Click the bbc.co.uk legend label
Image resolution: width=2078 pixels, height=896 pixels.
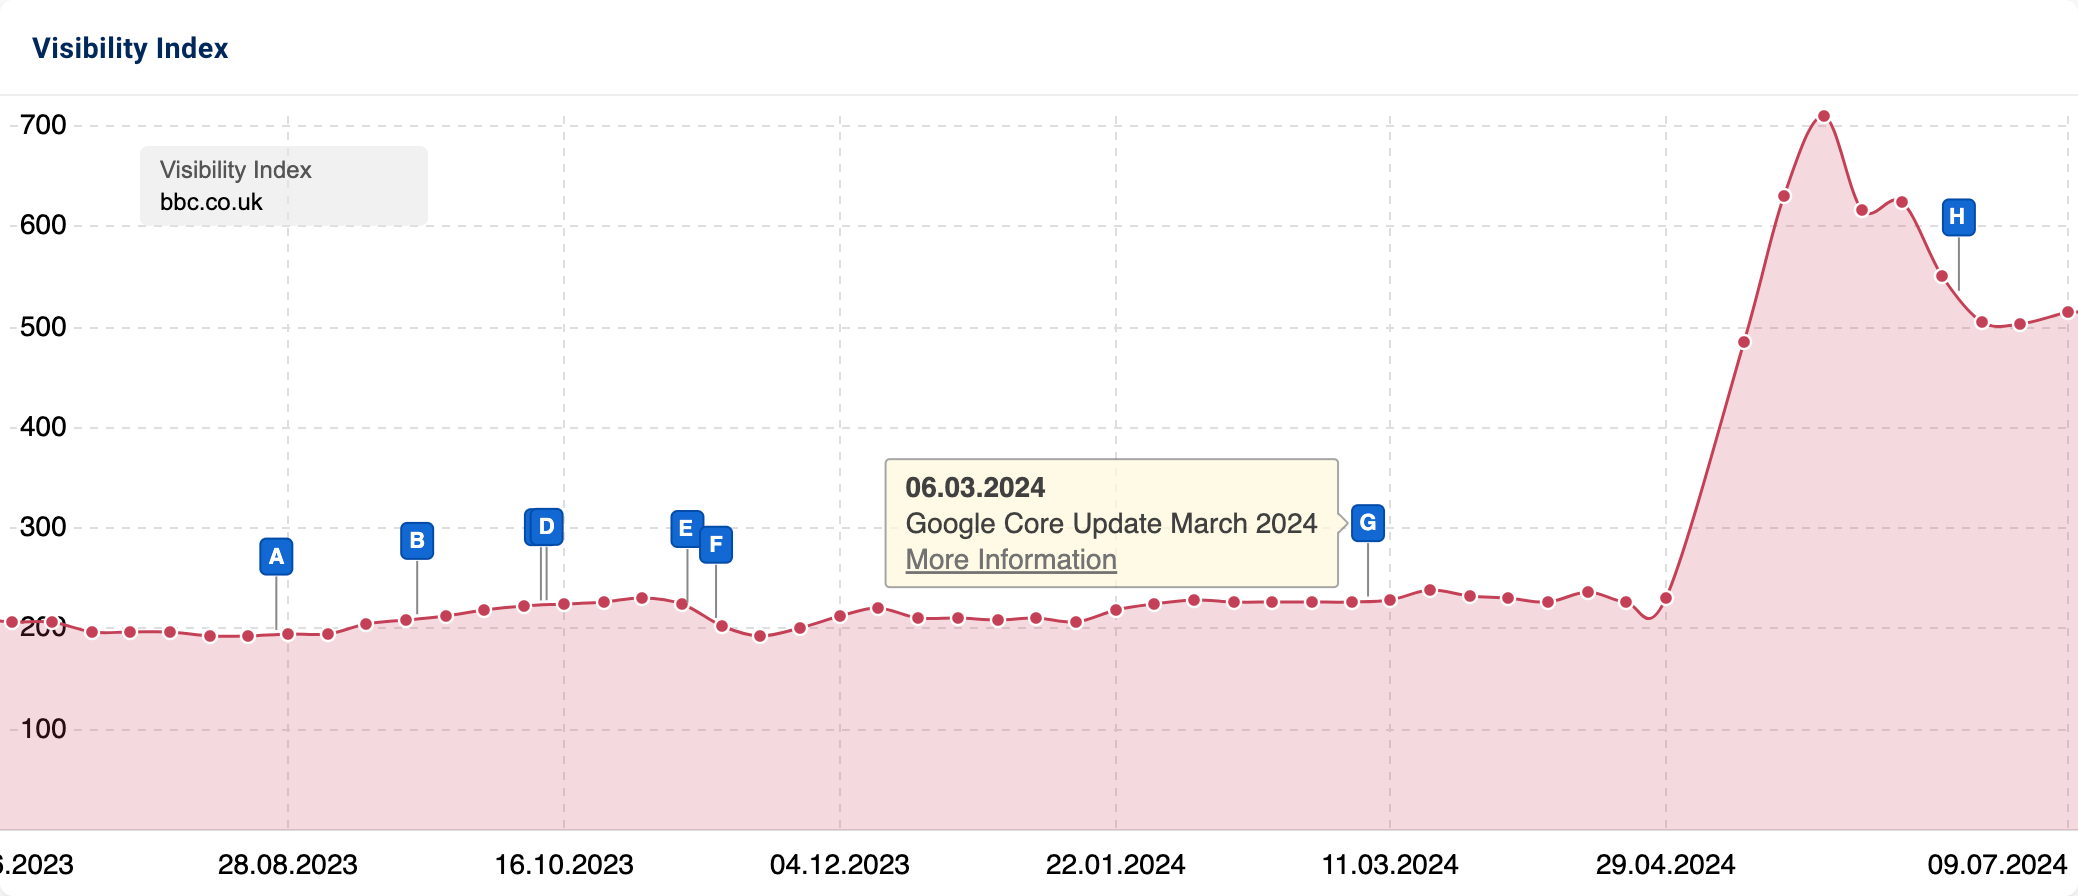(211, 202)
